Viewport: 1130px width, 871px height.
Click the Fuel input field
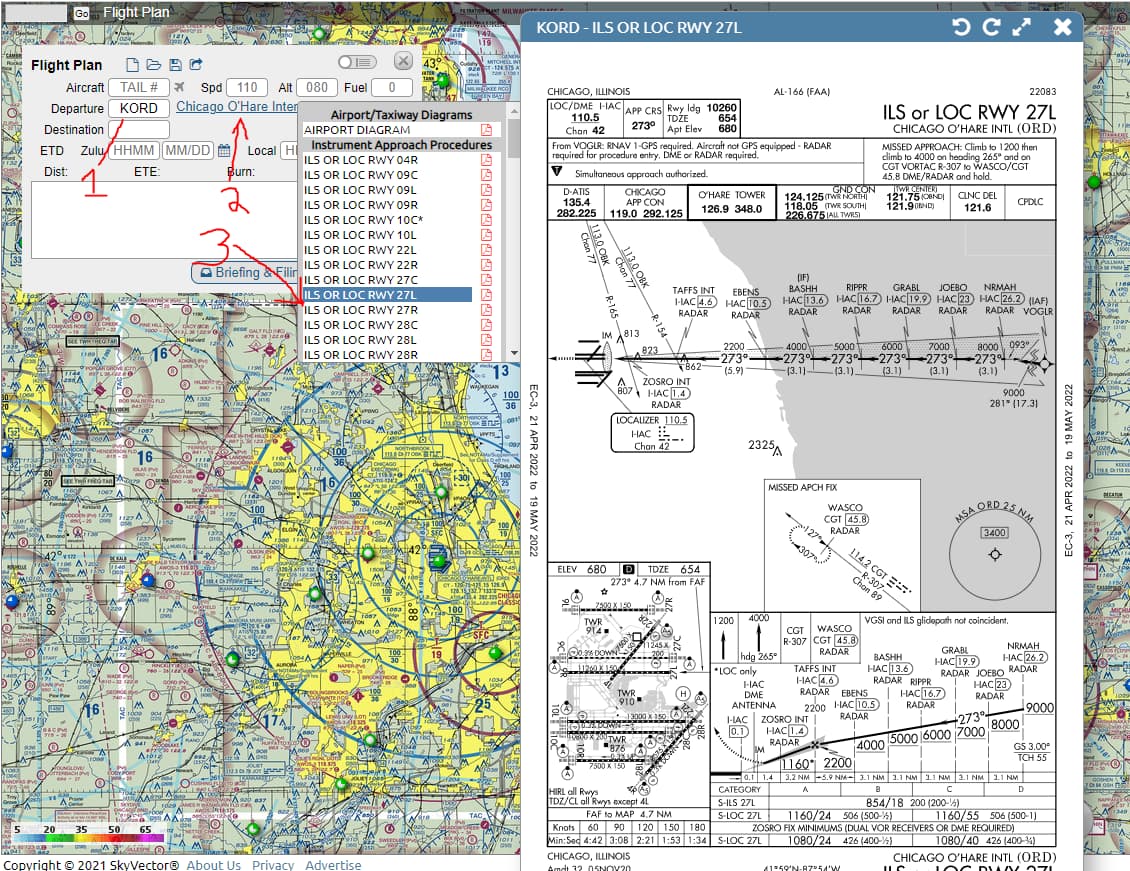(391, 87)
